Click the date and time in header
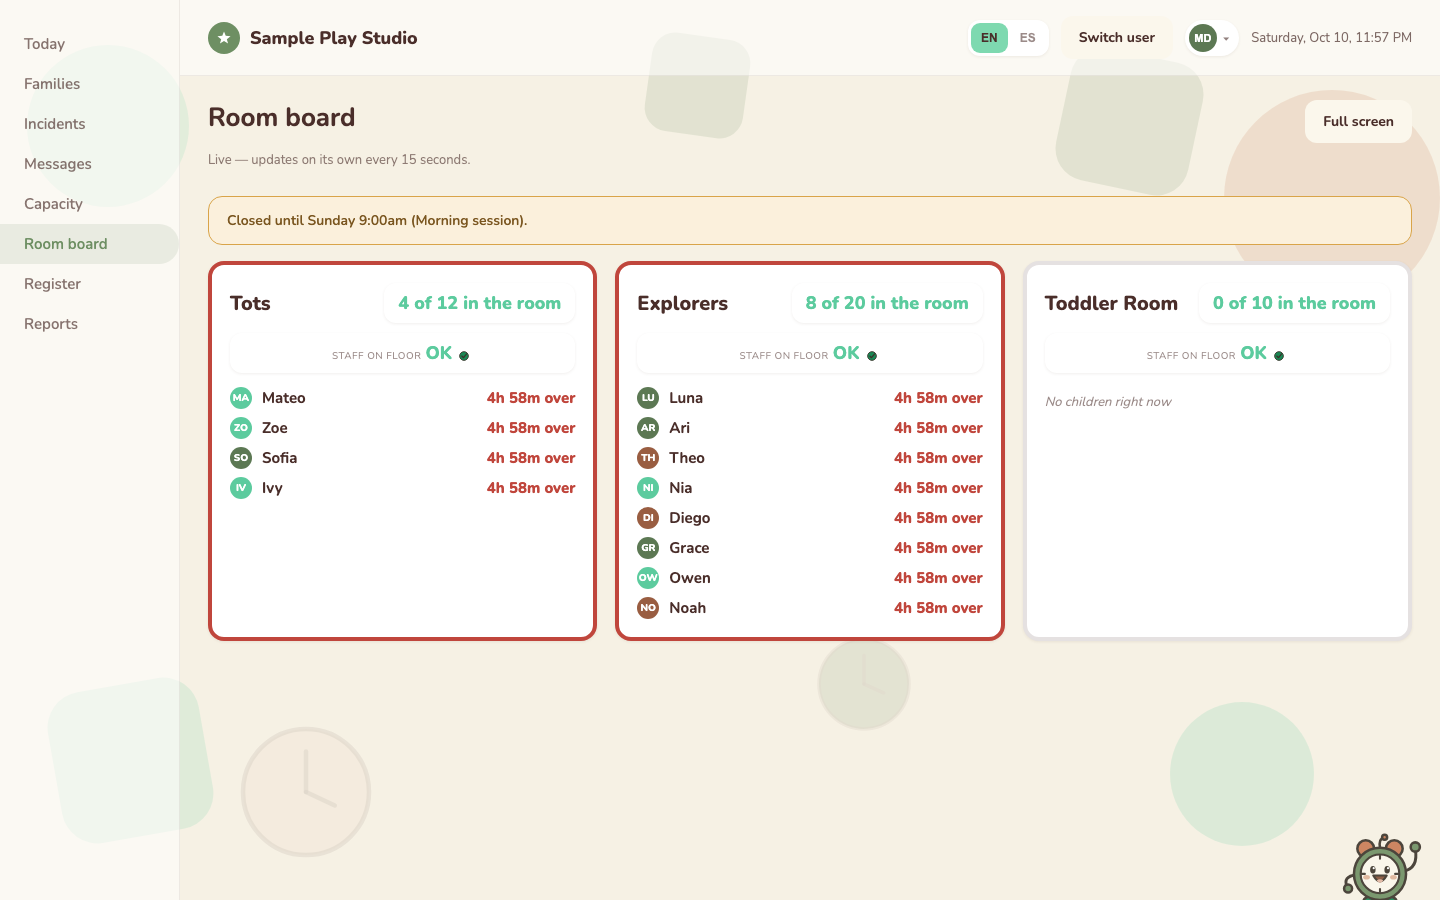 [x=1331, y=38]
